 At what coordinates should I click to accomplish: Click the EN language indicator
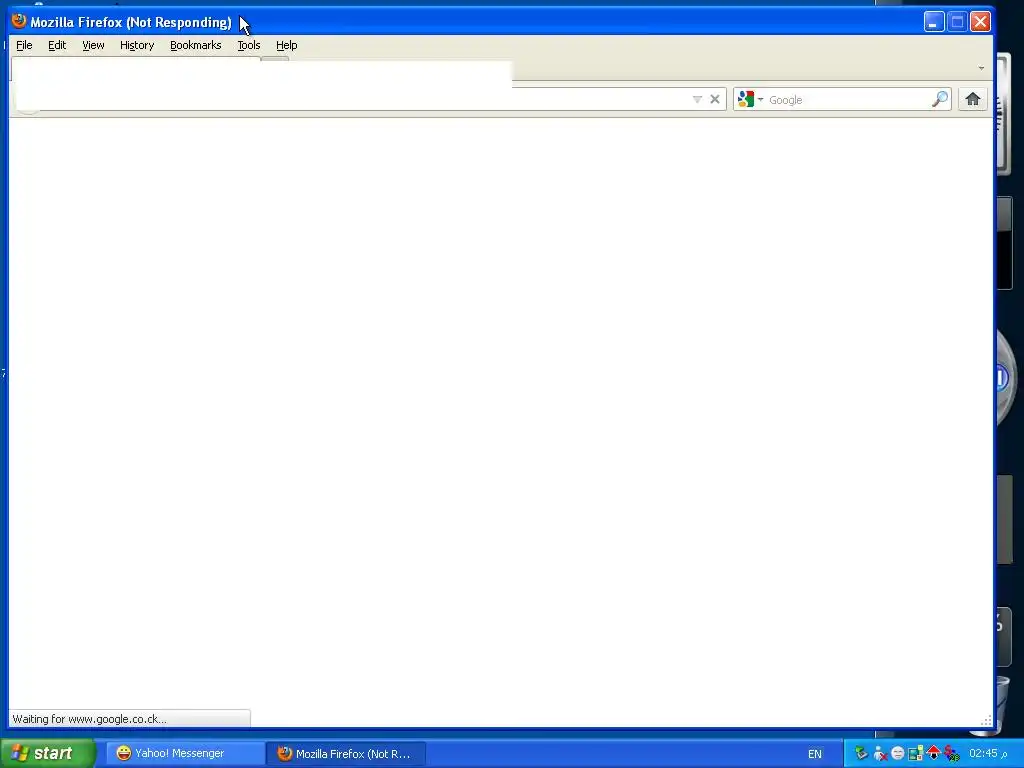pos(814,754)
